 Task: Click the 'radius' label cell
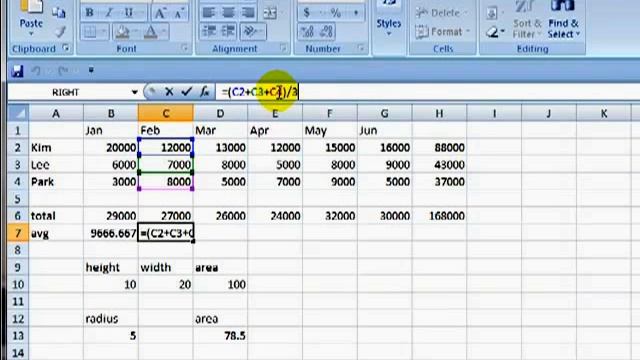(111, 318)
